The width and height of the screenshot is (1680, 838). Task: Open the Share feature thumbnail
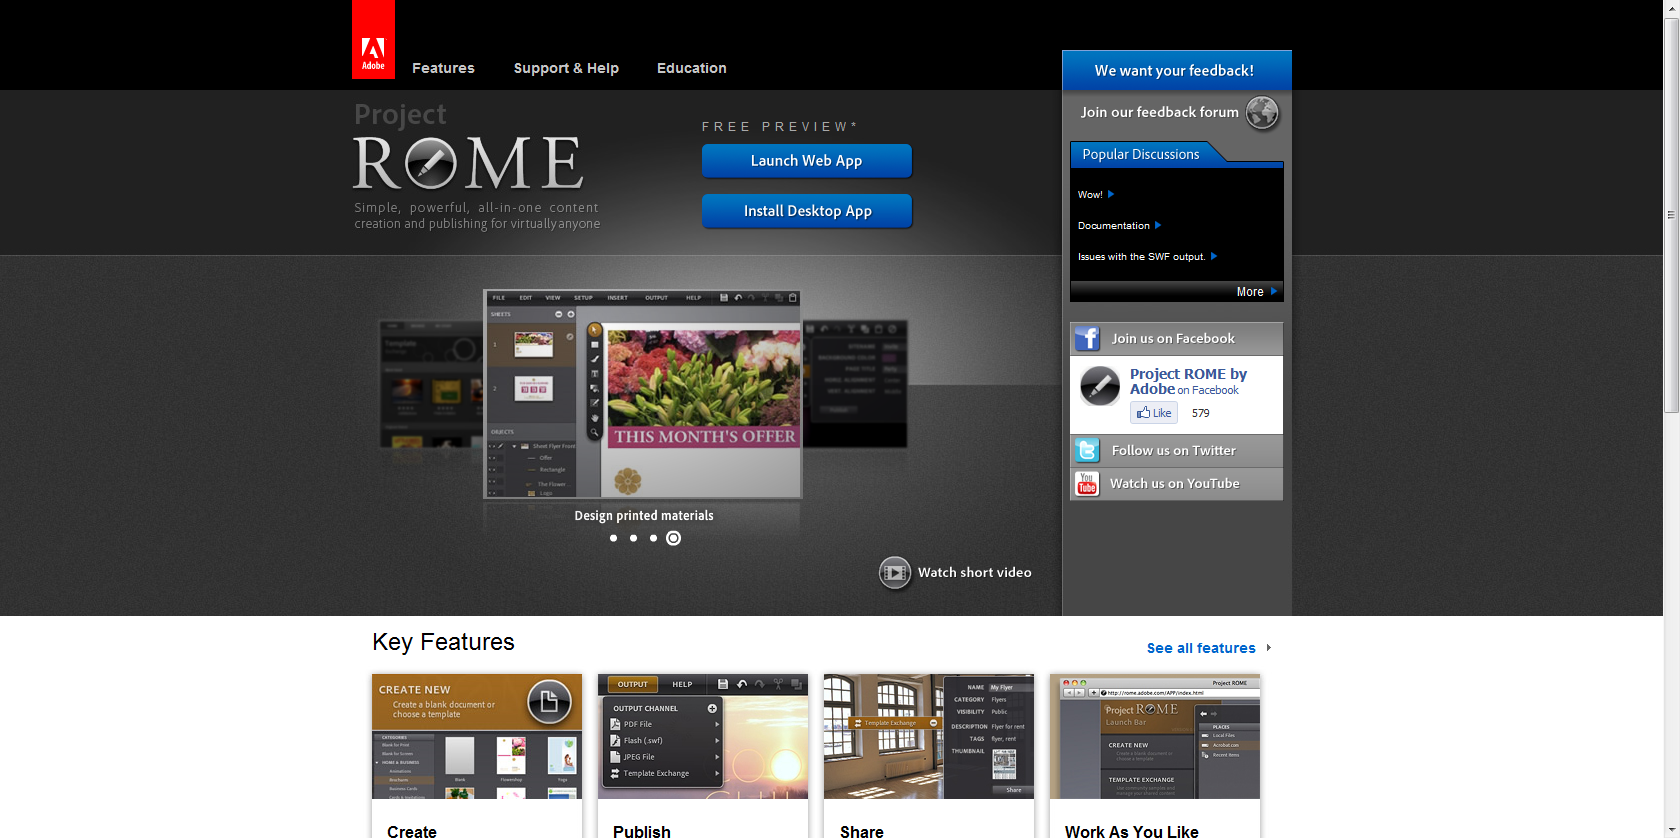tap(929, 736)
